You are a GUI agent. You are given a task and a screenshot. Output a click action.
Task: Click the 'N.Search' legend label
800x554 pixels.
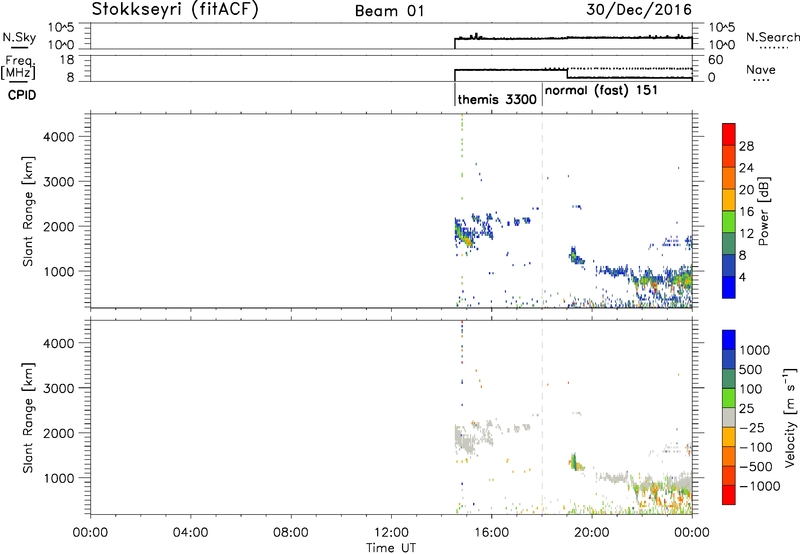pyautogui.click(x=772, y=38)
